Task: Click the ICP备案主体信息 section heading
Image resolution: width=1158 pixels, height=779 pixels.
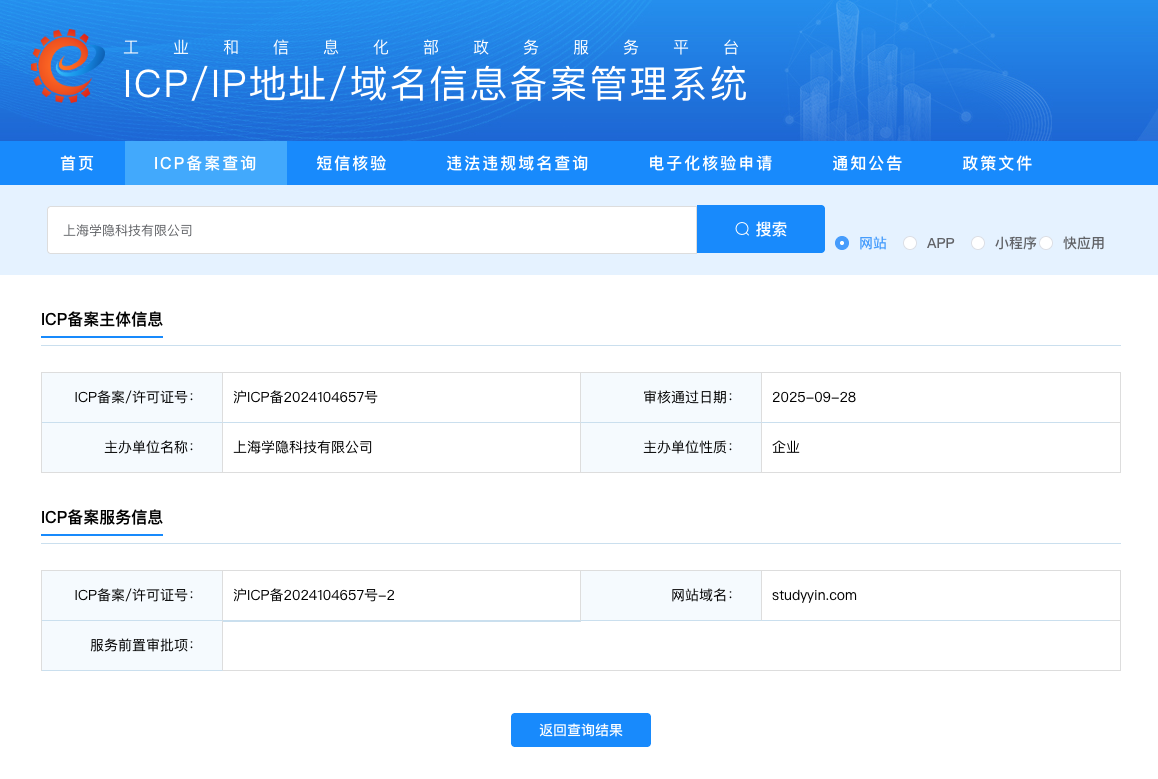Action: click(102, 319)
